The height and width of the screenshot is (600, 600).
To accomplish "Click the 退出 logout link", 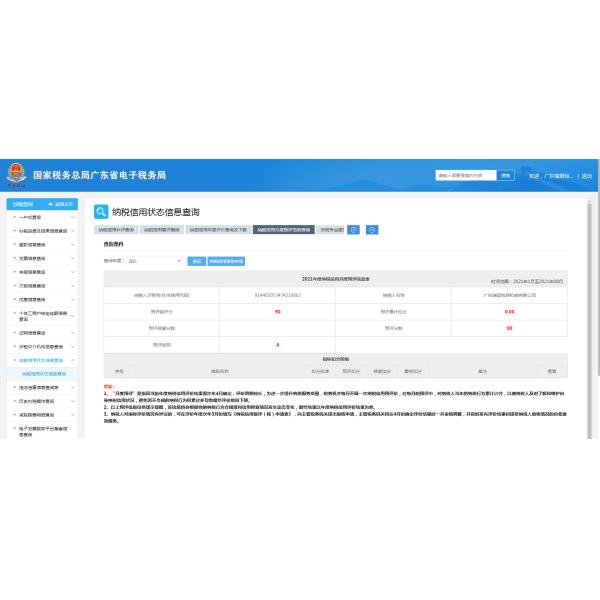I will (x=586, y=175).
